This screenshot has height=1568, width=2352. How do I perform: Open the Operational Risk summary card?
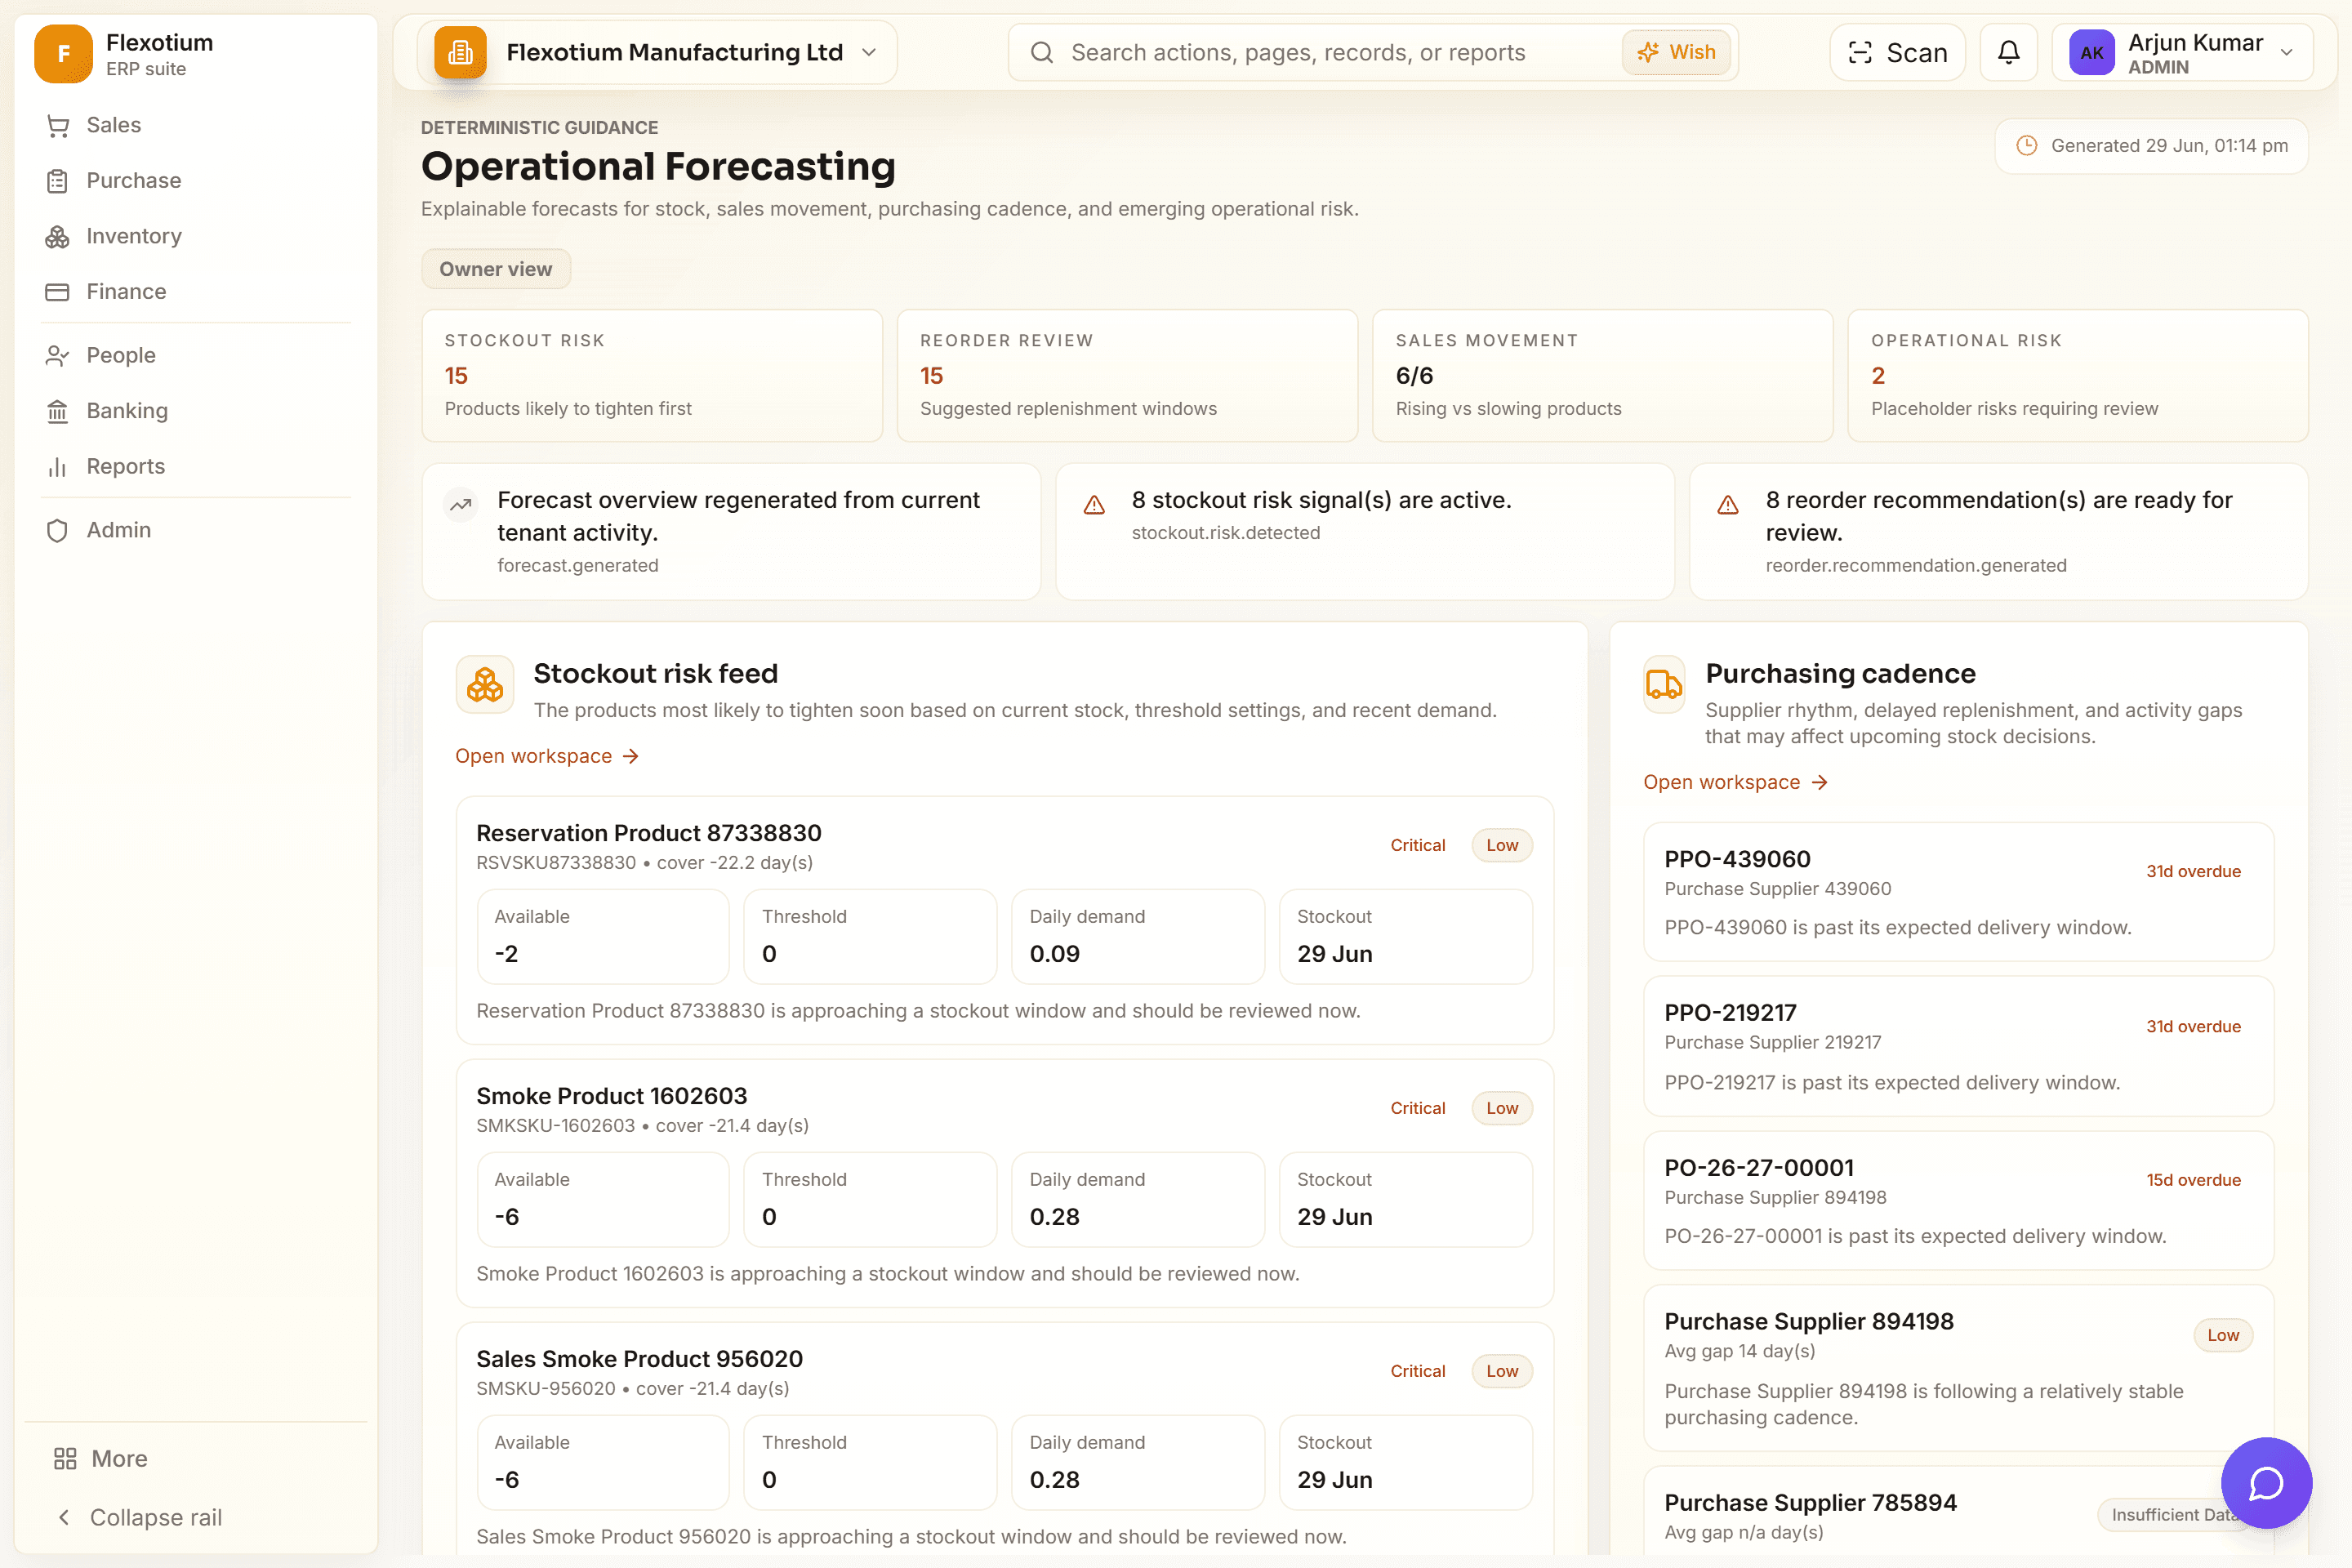point(2078,376)
